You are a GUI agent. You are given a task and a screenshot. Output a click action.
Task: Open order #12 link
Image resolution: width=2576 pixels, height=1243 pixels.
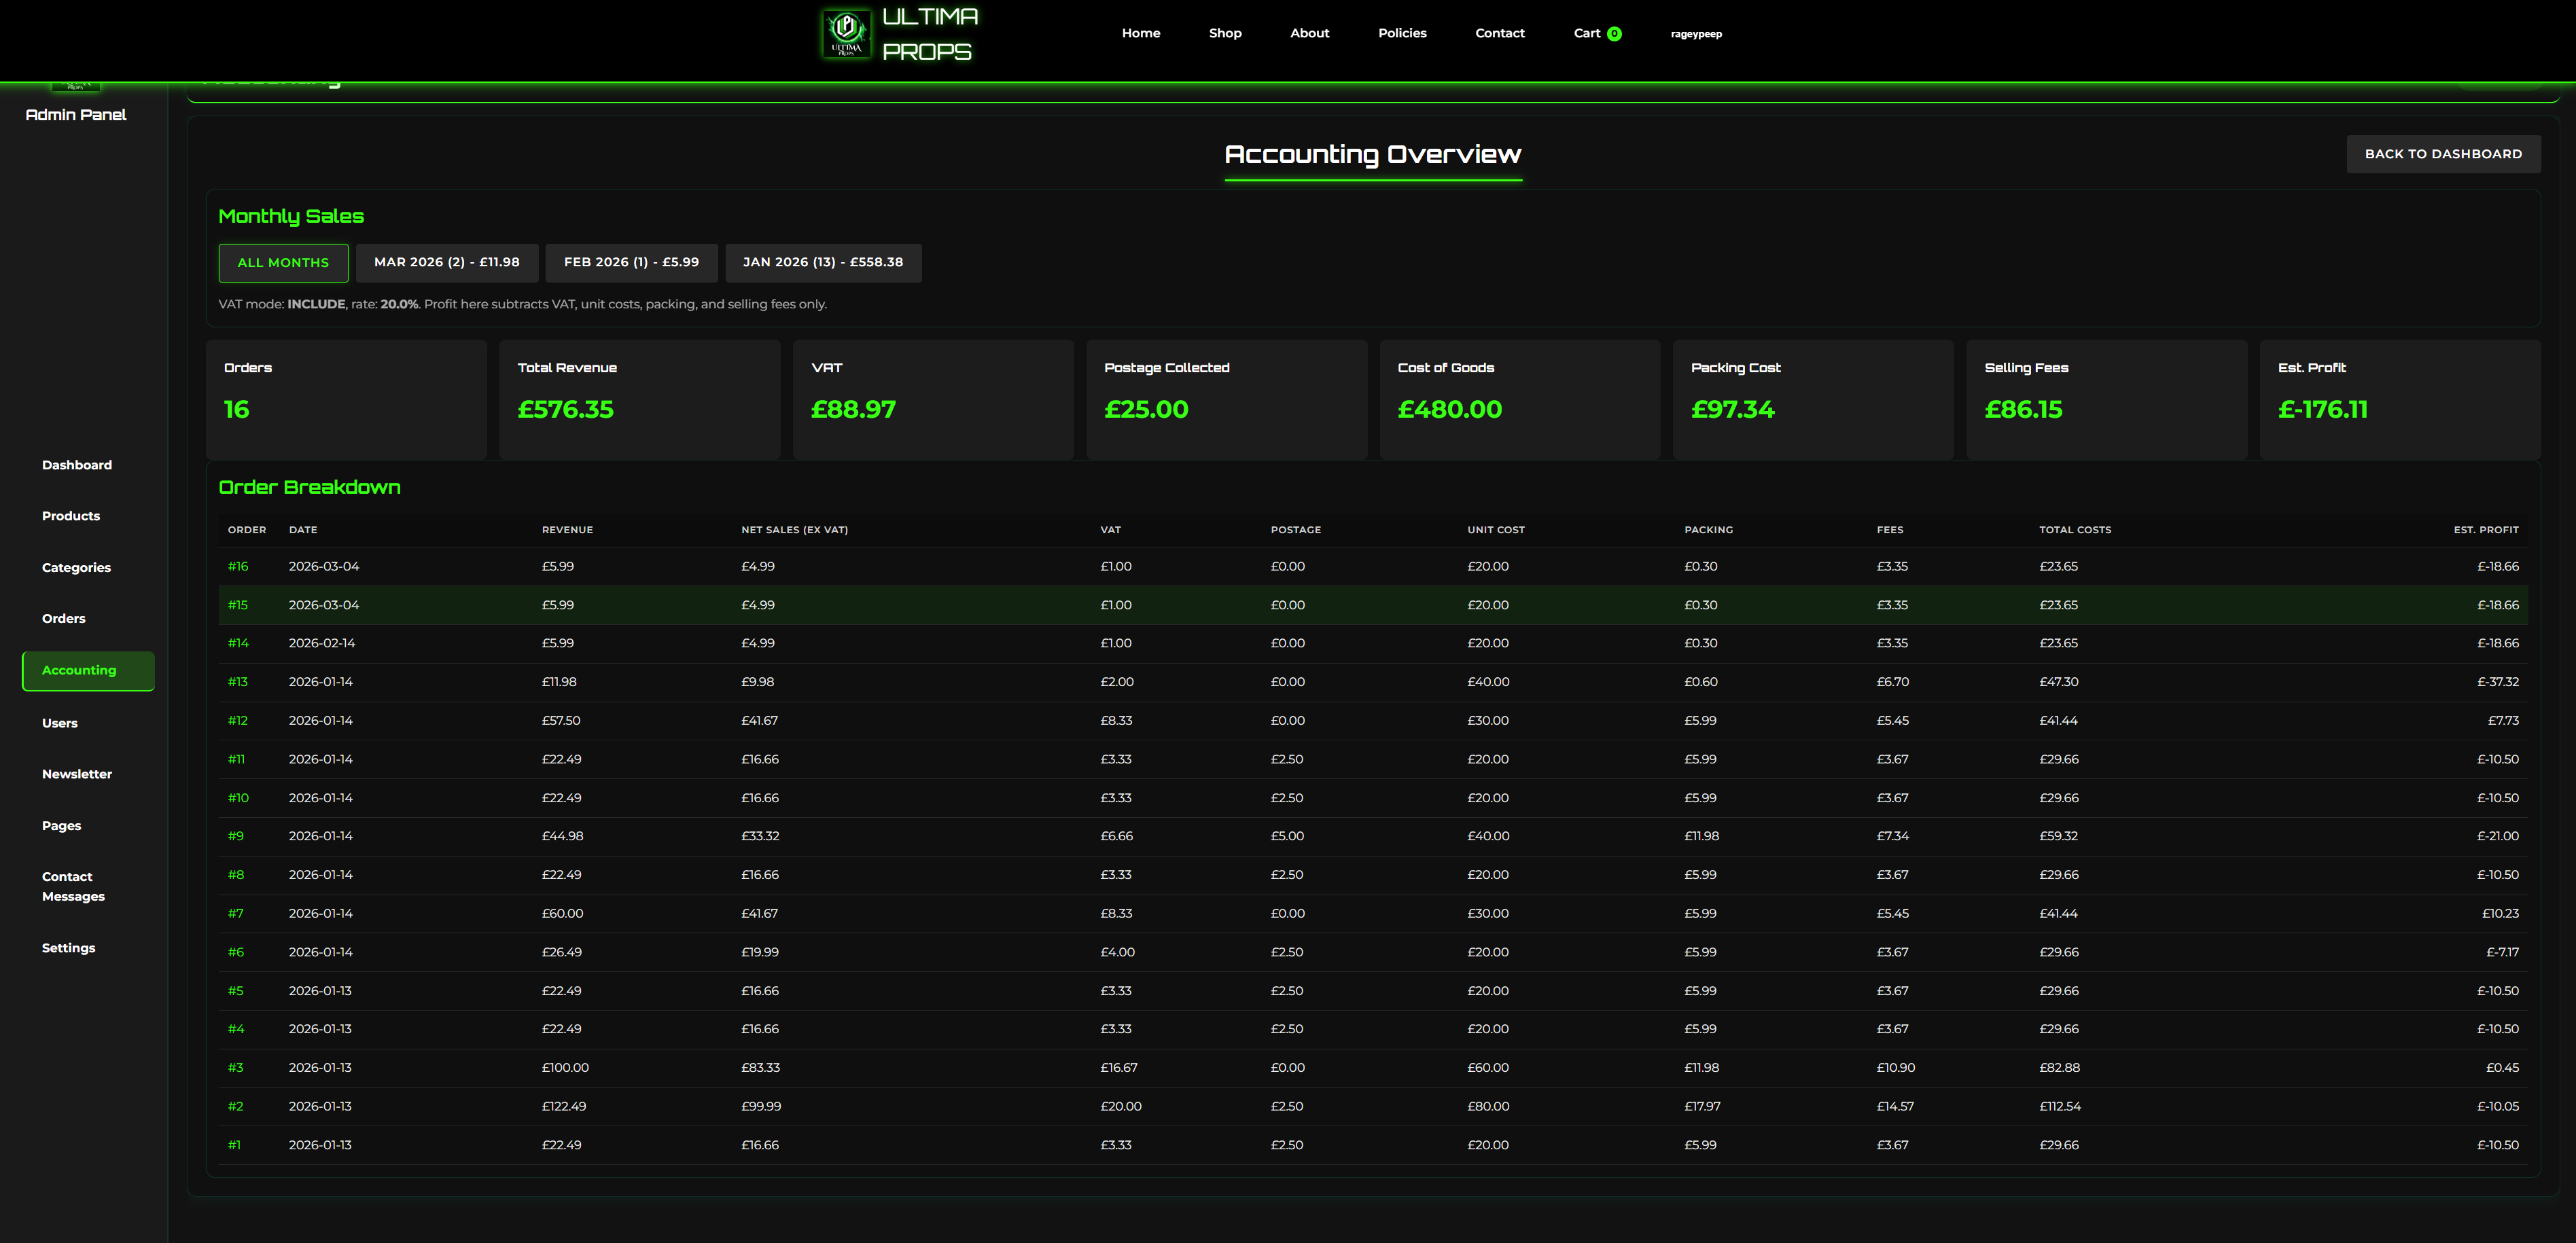(238, 721)
